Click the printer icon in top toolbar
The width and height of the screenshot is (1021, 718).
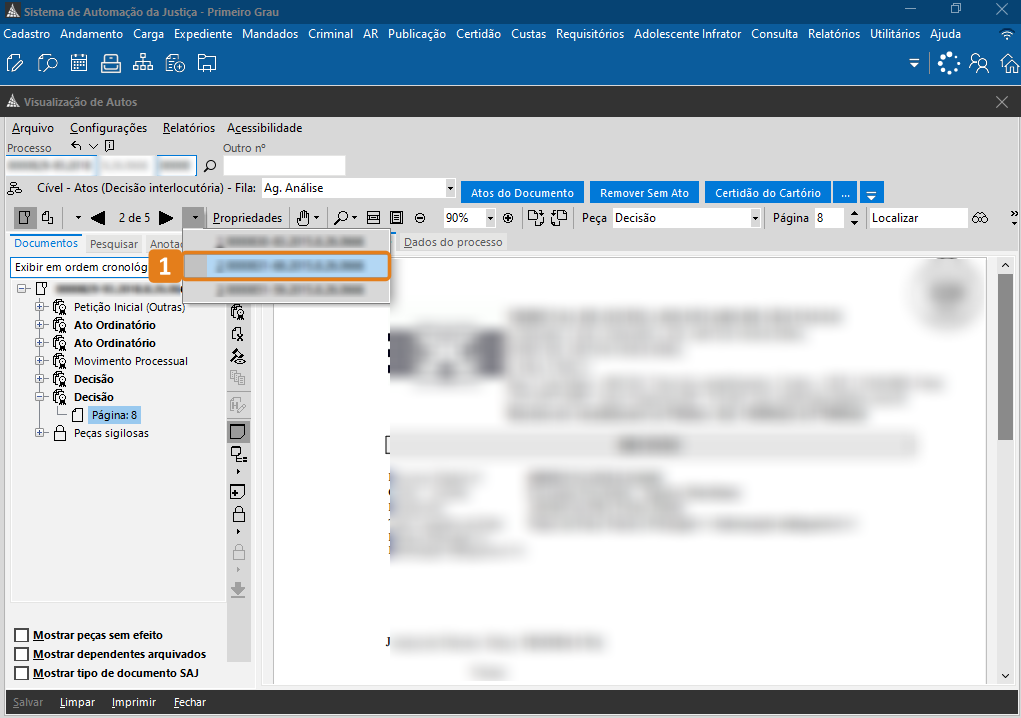(x=110, y=64)
